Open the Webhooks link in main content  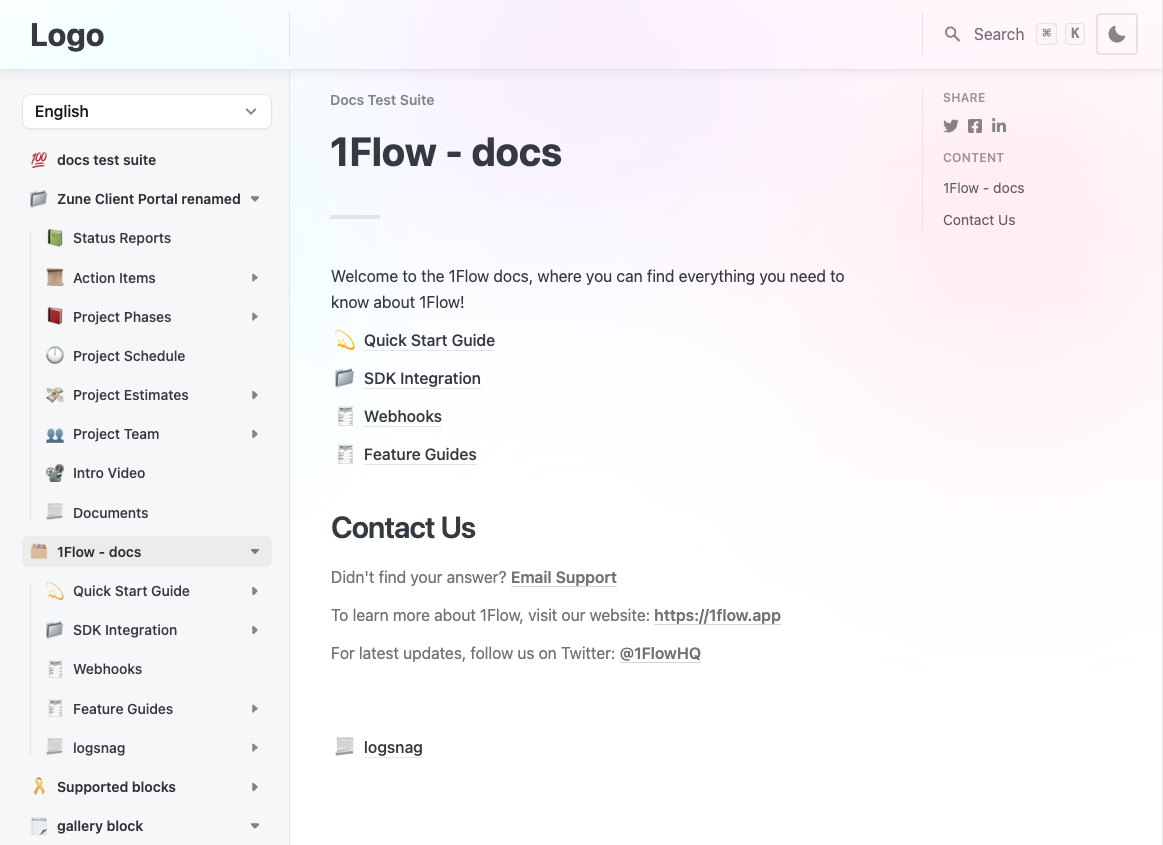click(403, 416)
